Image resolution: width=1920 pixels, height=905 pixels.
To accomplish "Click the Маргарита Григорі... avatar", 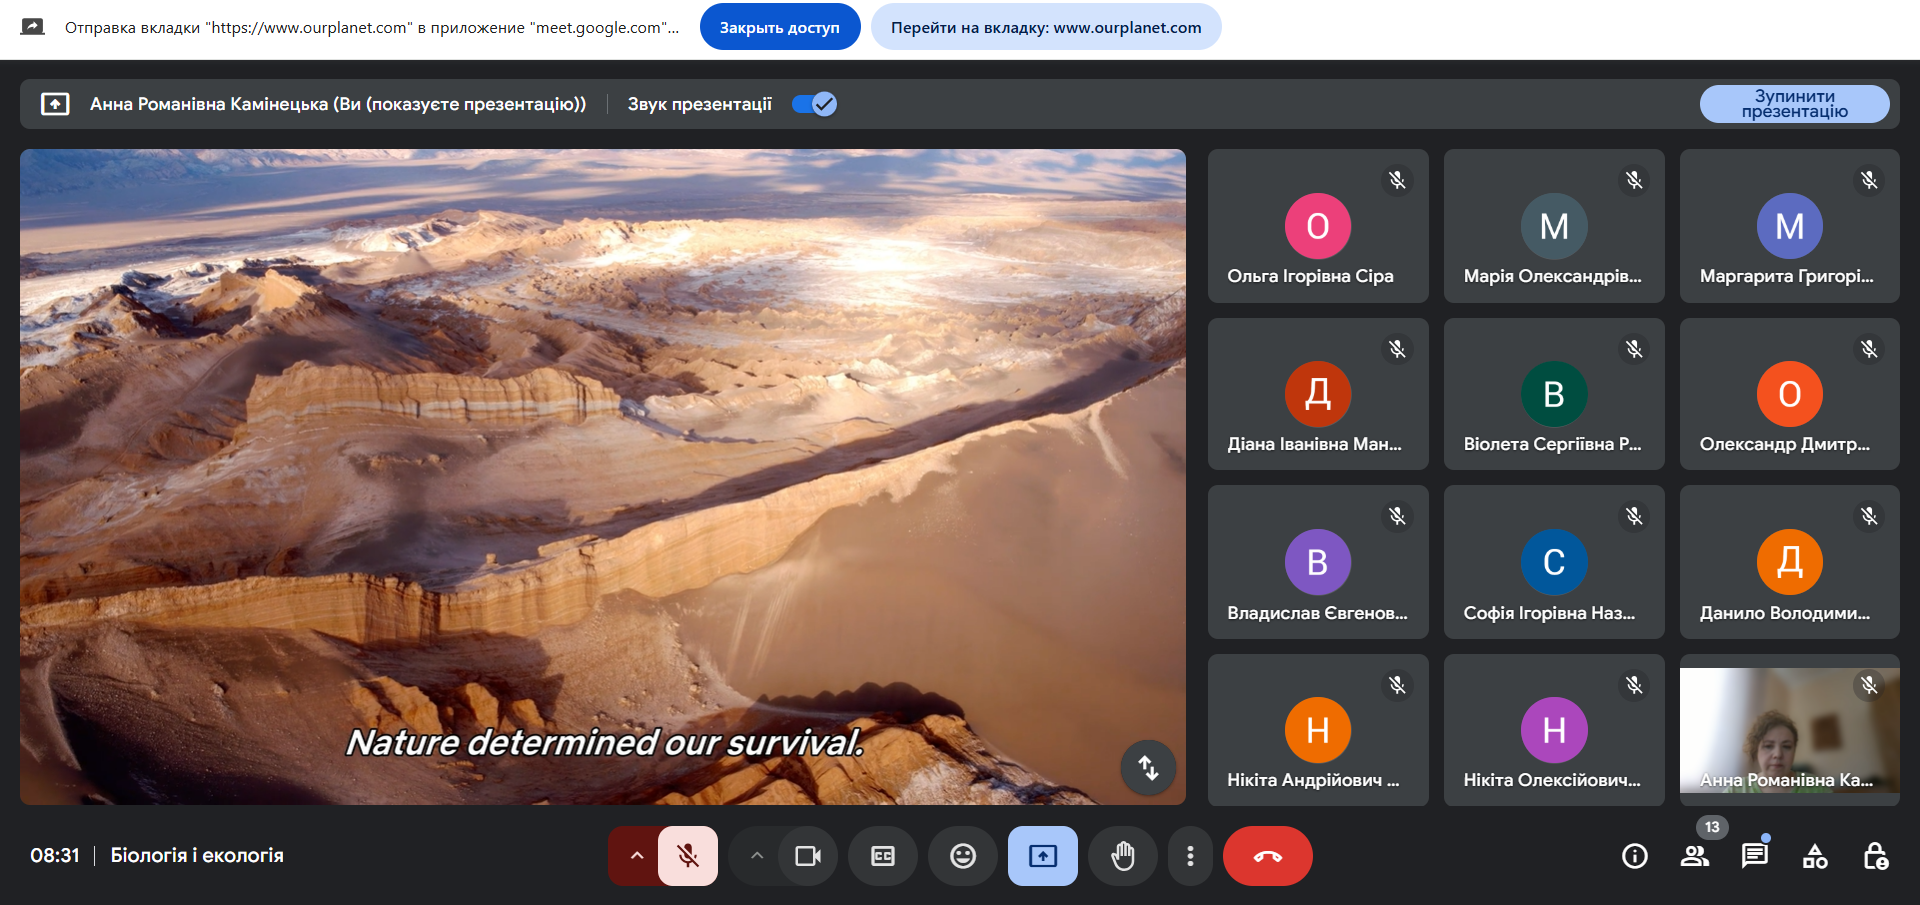I will click(1790, 226).
